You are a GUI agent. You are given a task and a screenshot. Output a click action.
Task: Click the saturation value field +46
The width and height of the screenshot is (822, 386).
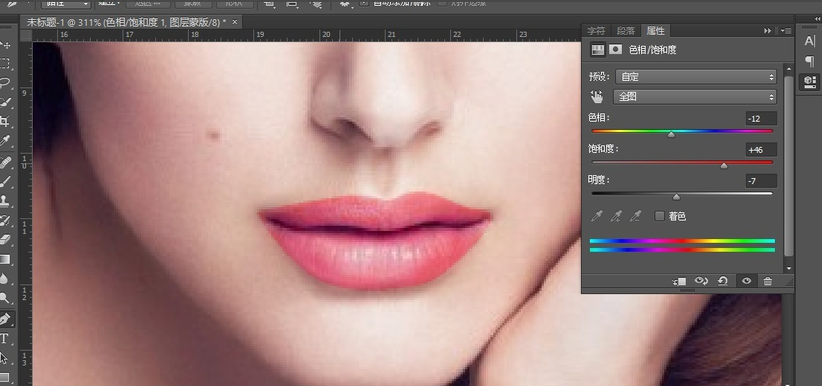coord(761,150)
